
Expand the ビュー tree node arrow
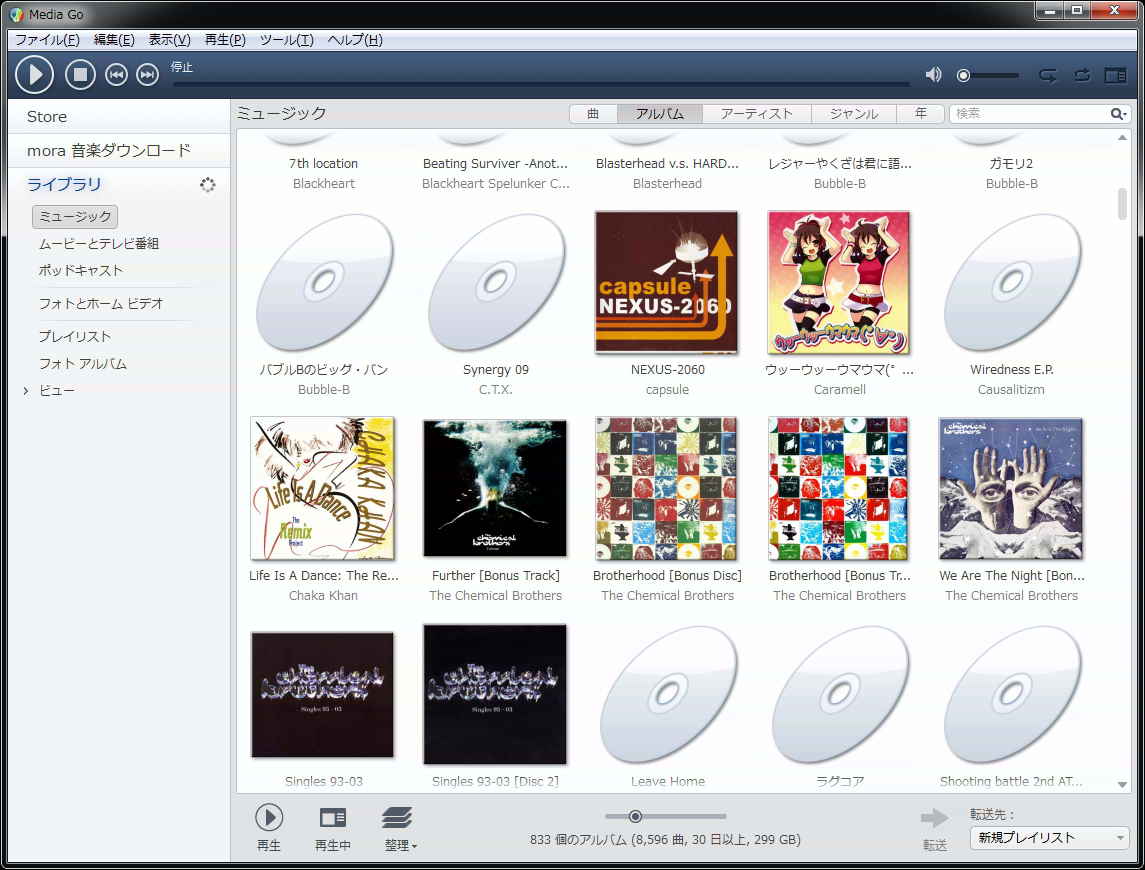click(x=26, y=392)
